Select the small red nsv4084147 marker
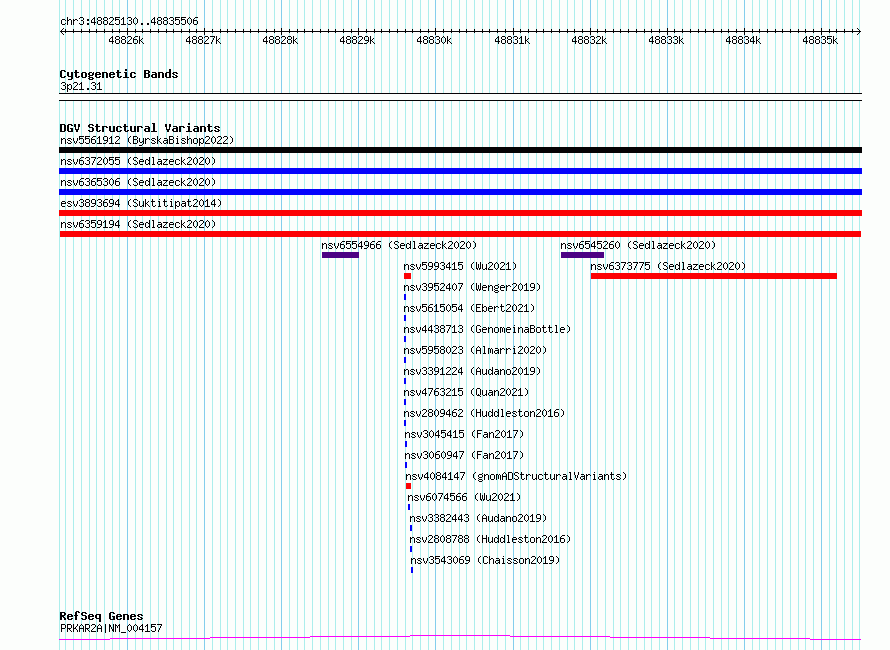This screenshot has height=650, width=890. point(408,486)
